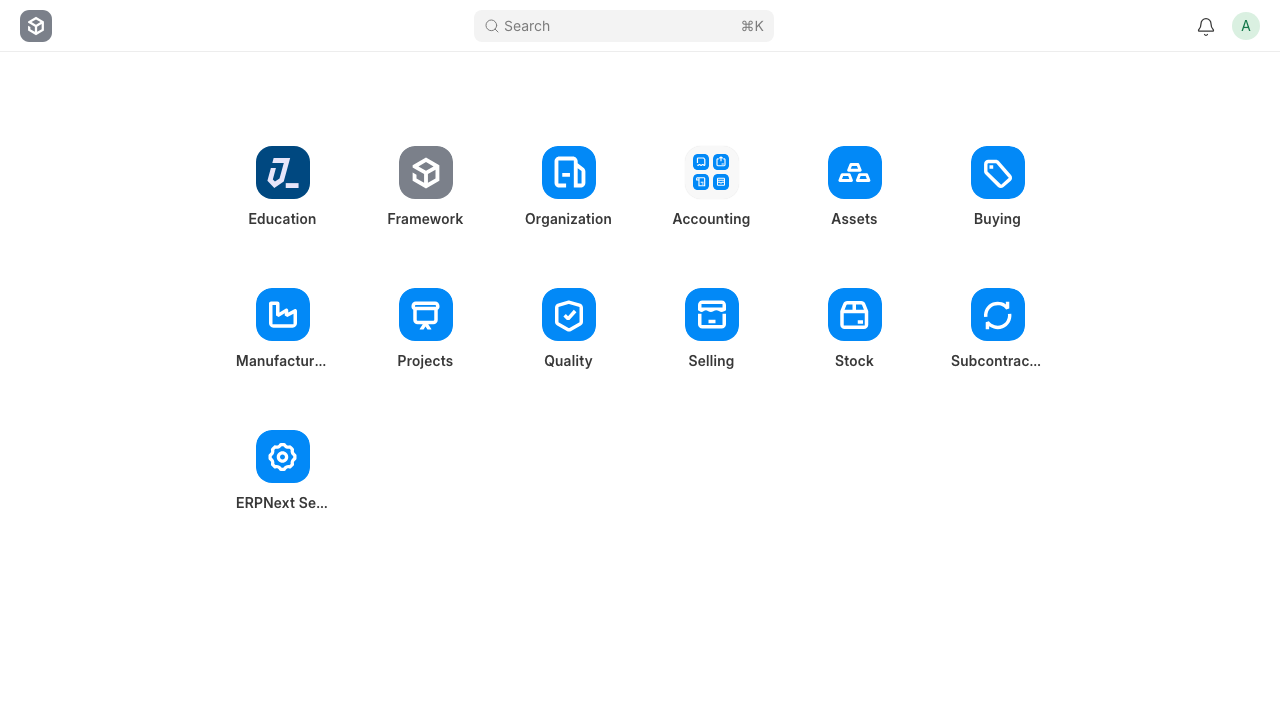Focus the Search bar
Viewport: 1280px width, 720px height.
coord(624,26)
